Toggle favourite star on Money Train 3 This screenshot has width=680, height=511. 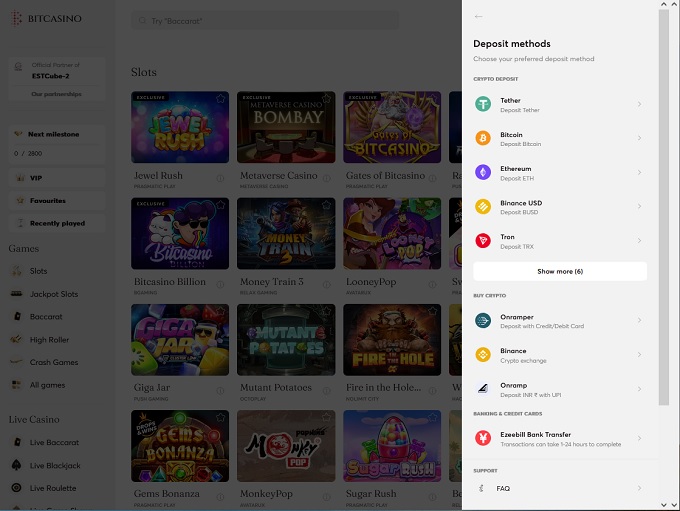327,205
